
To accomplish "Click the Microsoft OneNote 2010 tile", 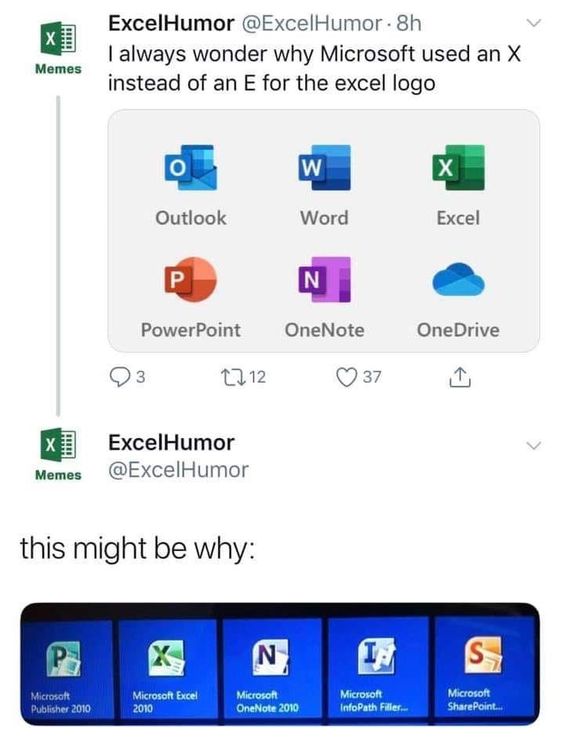I will tap(272, 669).
